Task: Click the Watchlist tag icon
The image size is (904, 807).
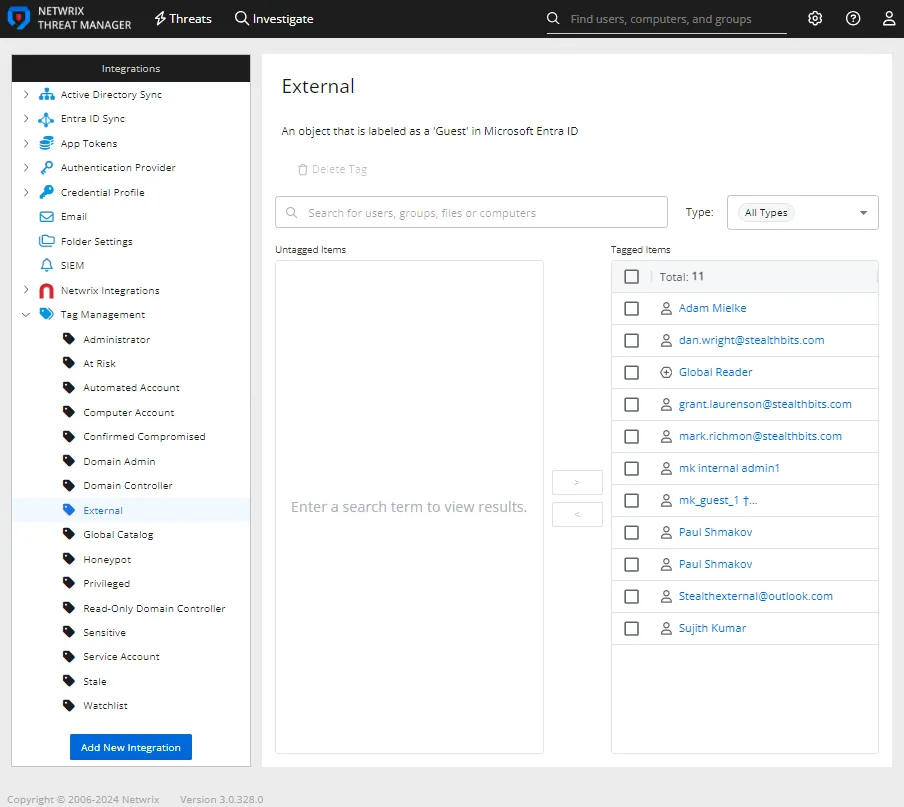Action: [x=69, y=706]
